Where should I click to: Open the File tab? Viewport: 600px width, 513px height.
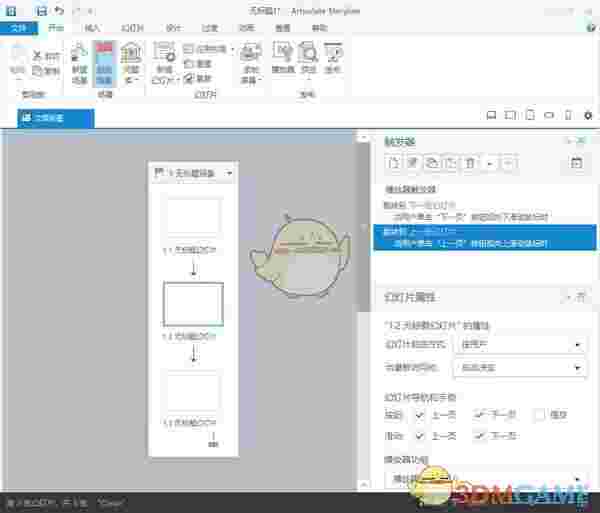19,28
